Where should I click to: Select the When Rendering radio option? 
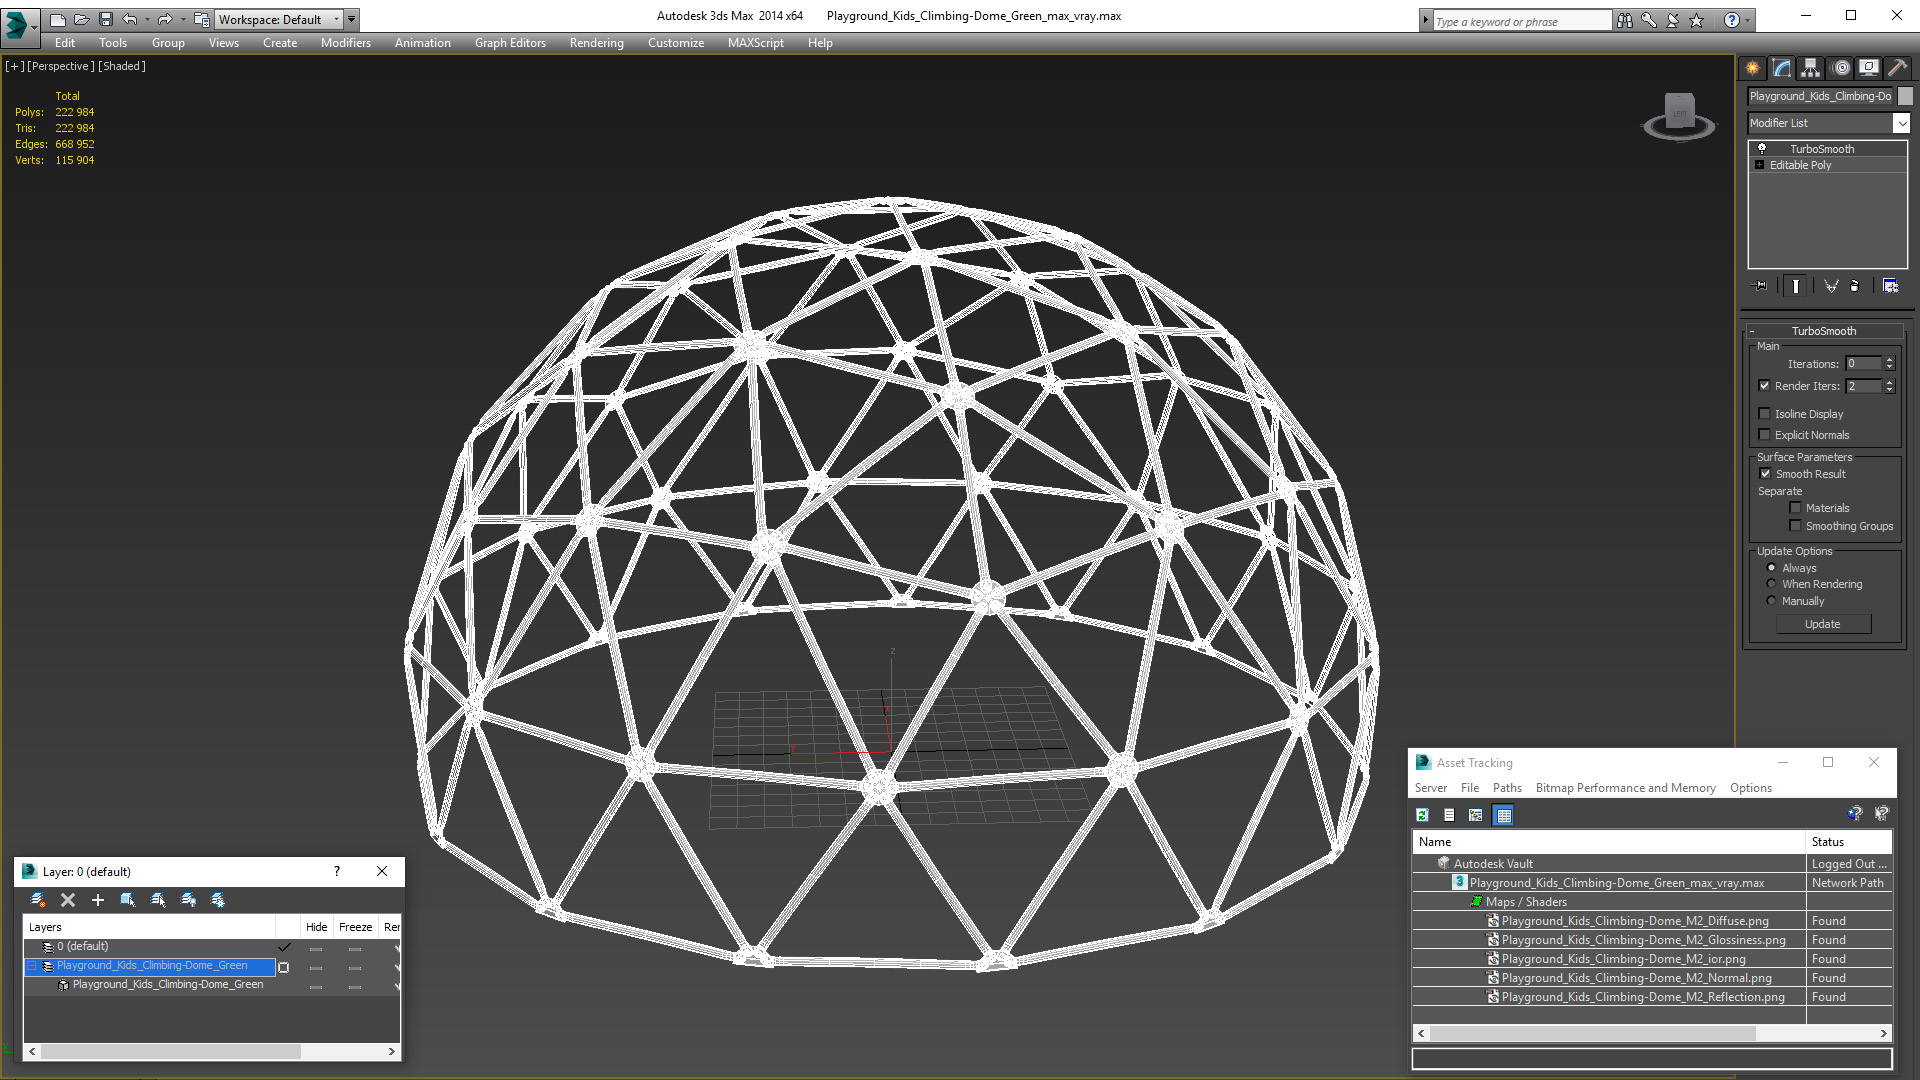pos(1771,584)
